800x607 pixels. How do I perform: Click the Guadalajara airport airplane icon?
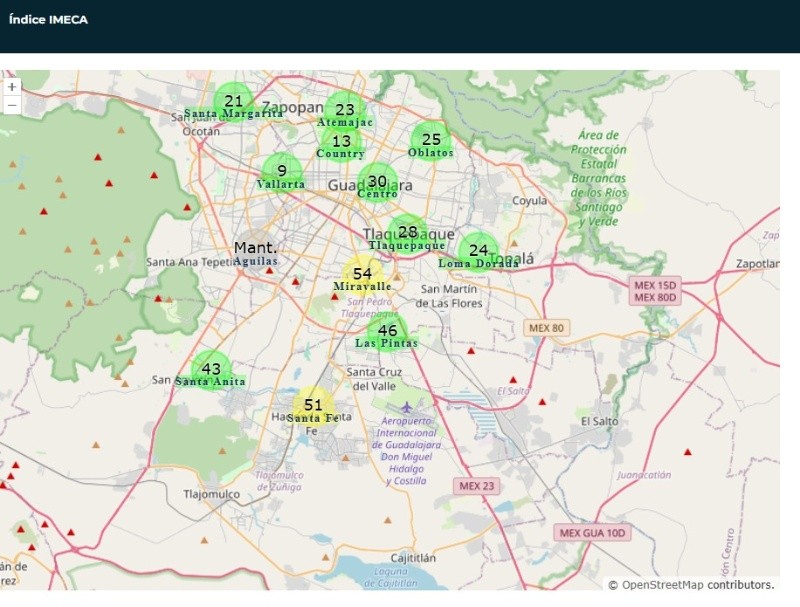[406, 407]
